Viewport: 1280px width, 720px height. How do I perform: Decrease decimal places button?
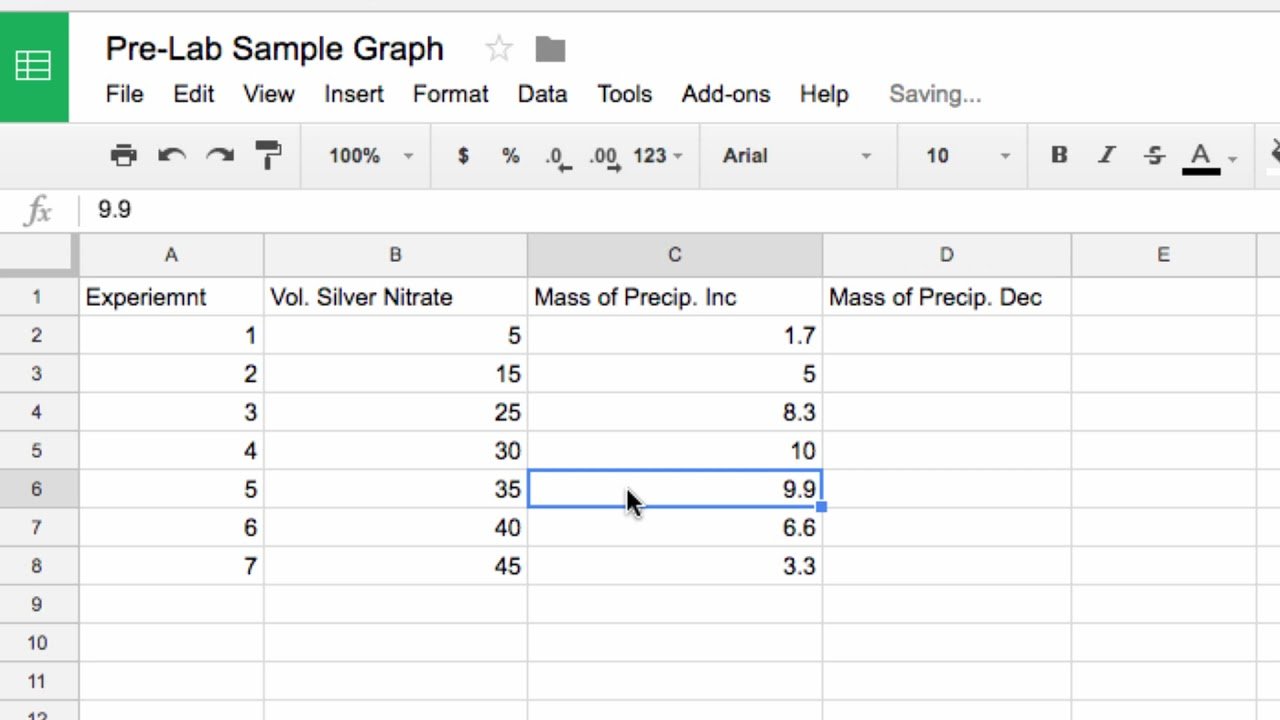[557, 157]
